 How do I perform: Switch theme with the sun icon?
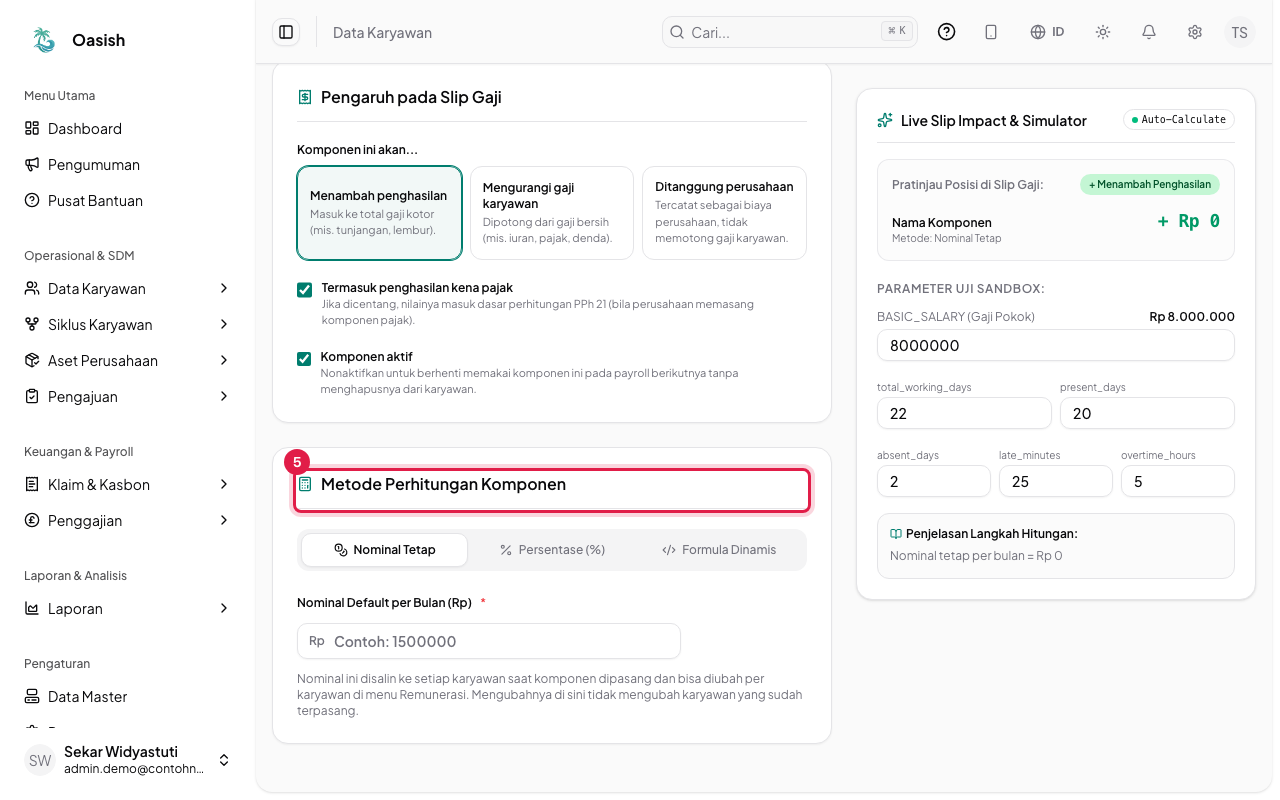(x=1103, y=32)
